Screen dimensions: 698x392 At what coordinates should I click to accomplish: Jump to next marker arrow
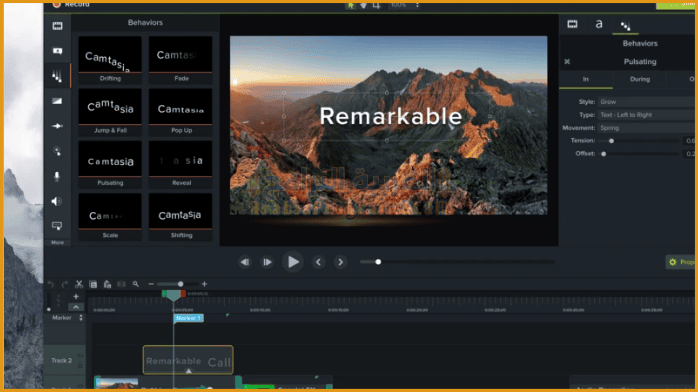341,262
